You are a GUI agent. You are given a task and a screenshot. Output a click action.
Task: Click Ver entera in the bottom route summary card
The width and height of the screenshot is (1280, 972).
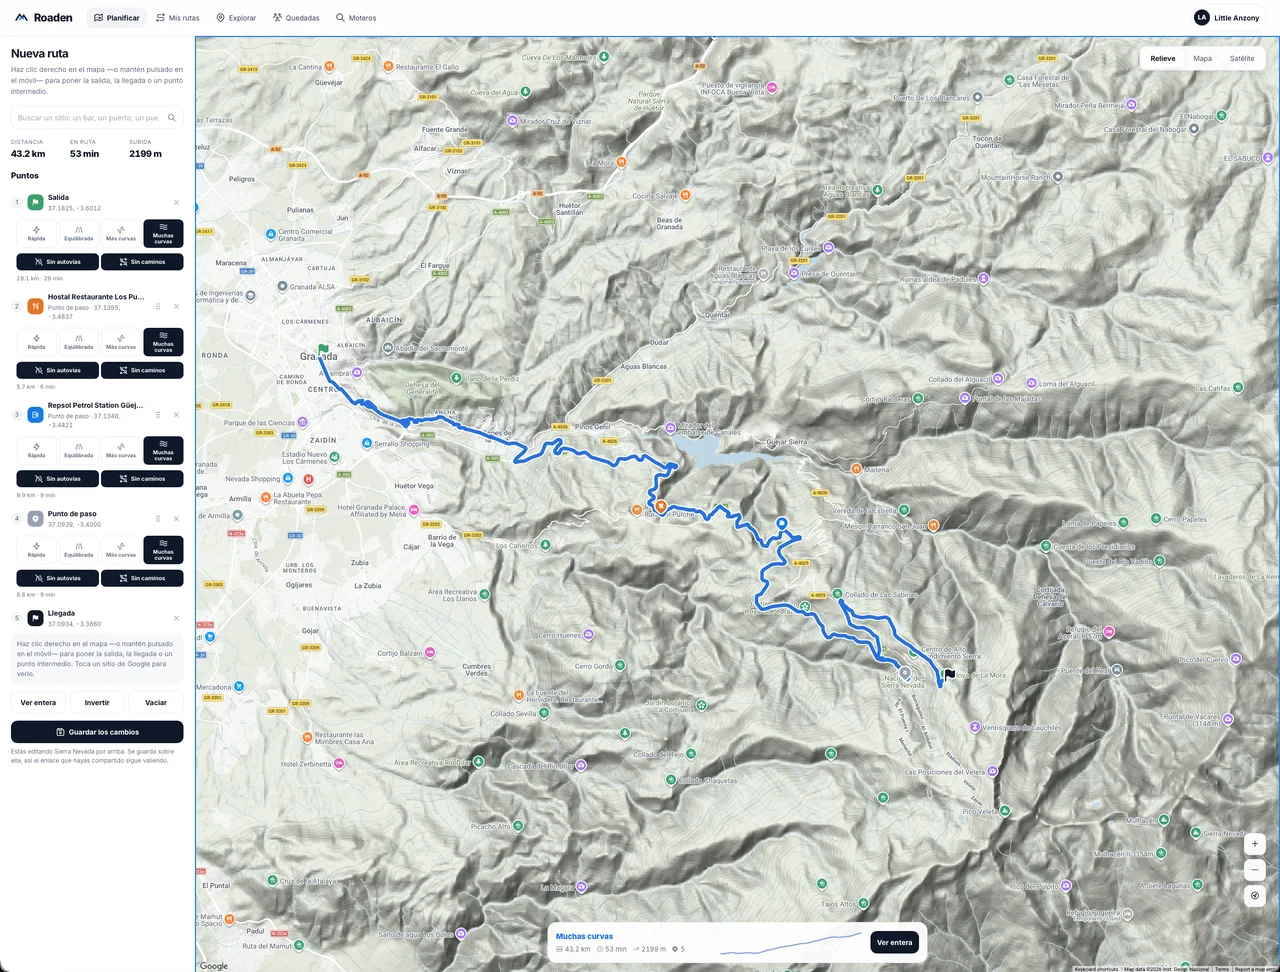tap(894, 943)
